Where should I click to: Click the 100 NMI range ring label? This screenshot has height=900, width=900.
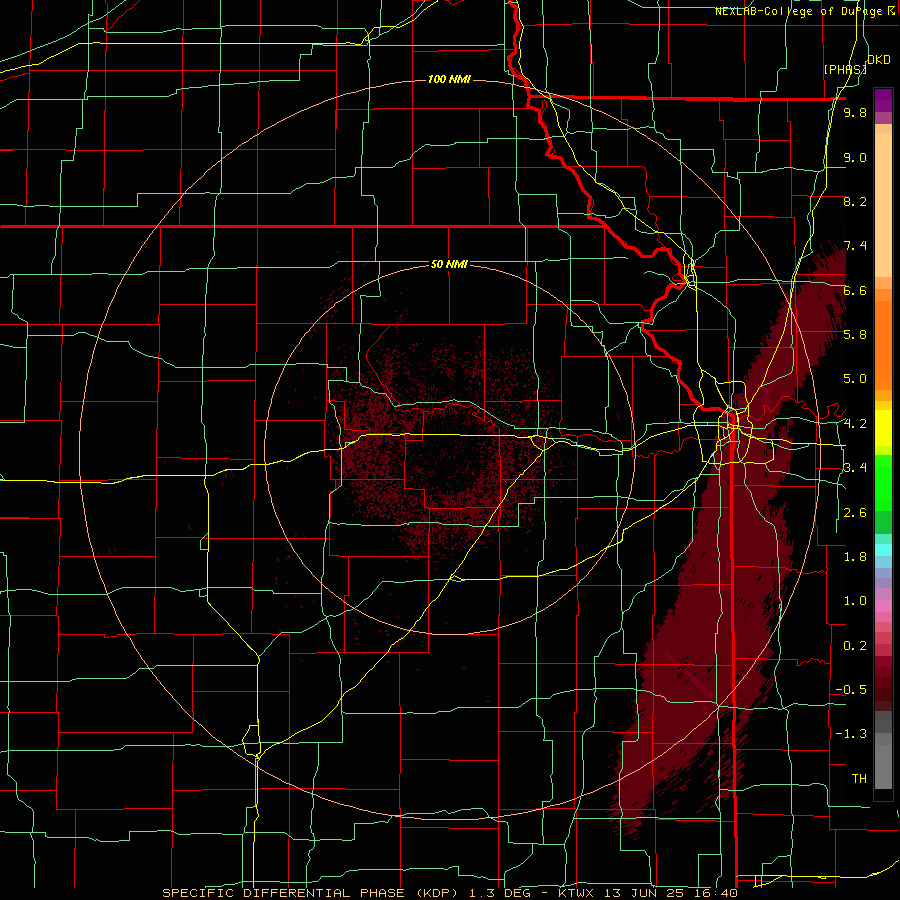point(449,79)
